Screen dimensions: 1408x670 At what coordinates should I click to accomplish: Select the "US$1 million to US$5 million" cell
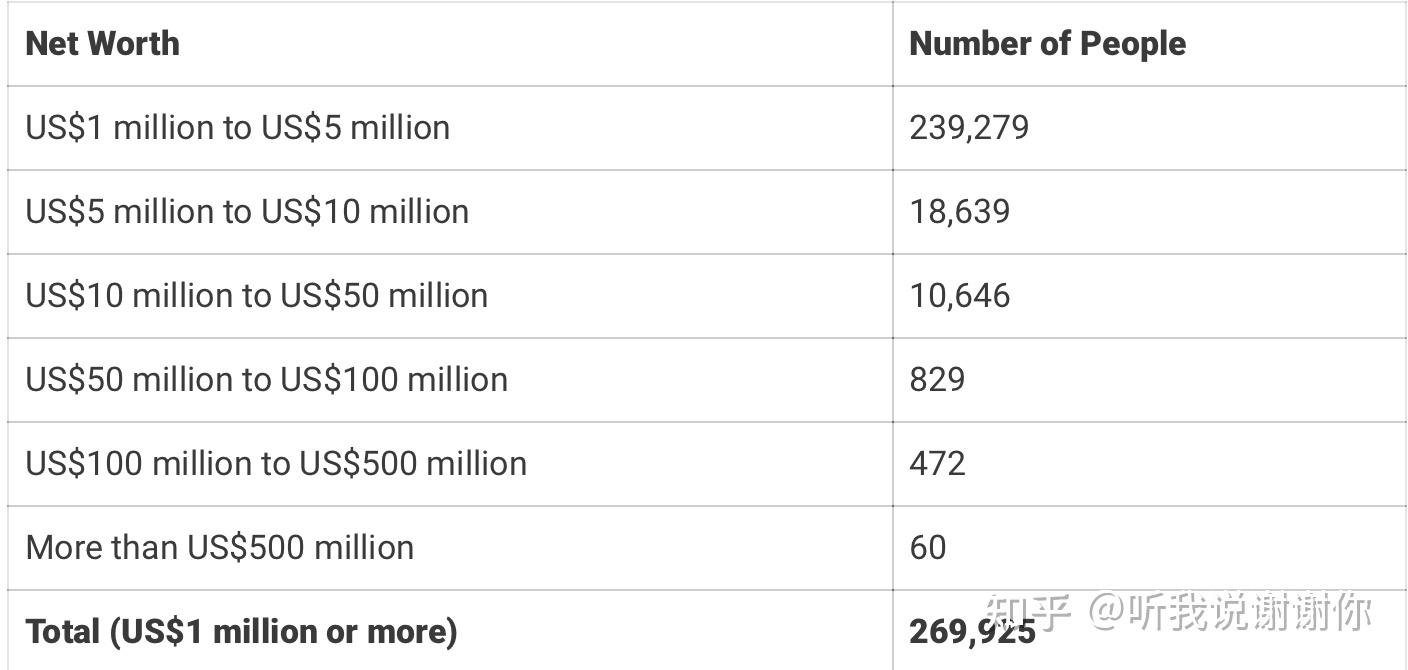[x=237, y=128]
